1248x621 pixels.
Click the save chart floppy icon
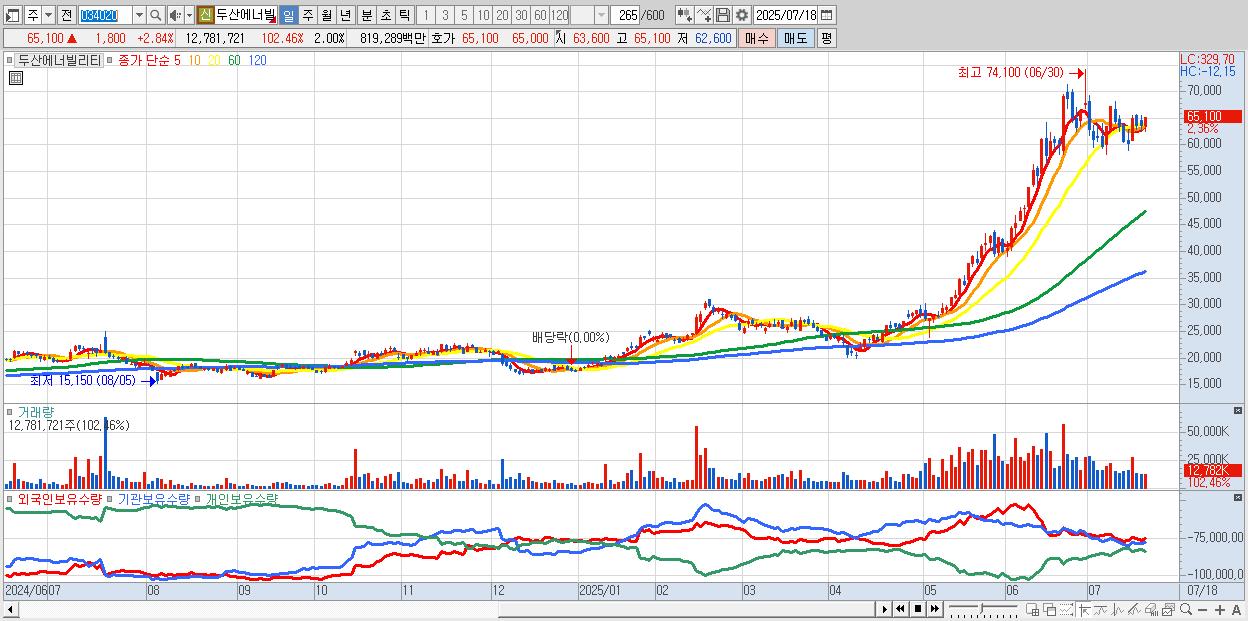722,15
